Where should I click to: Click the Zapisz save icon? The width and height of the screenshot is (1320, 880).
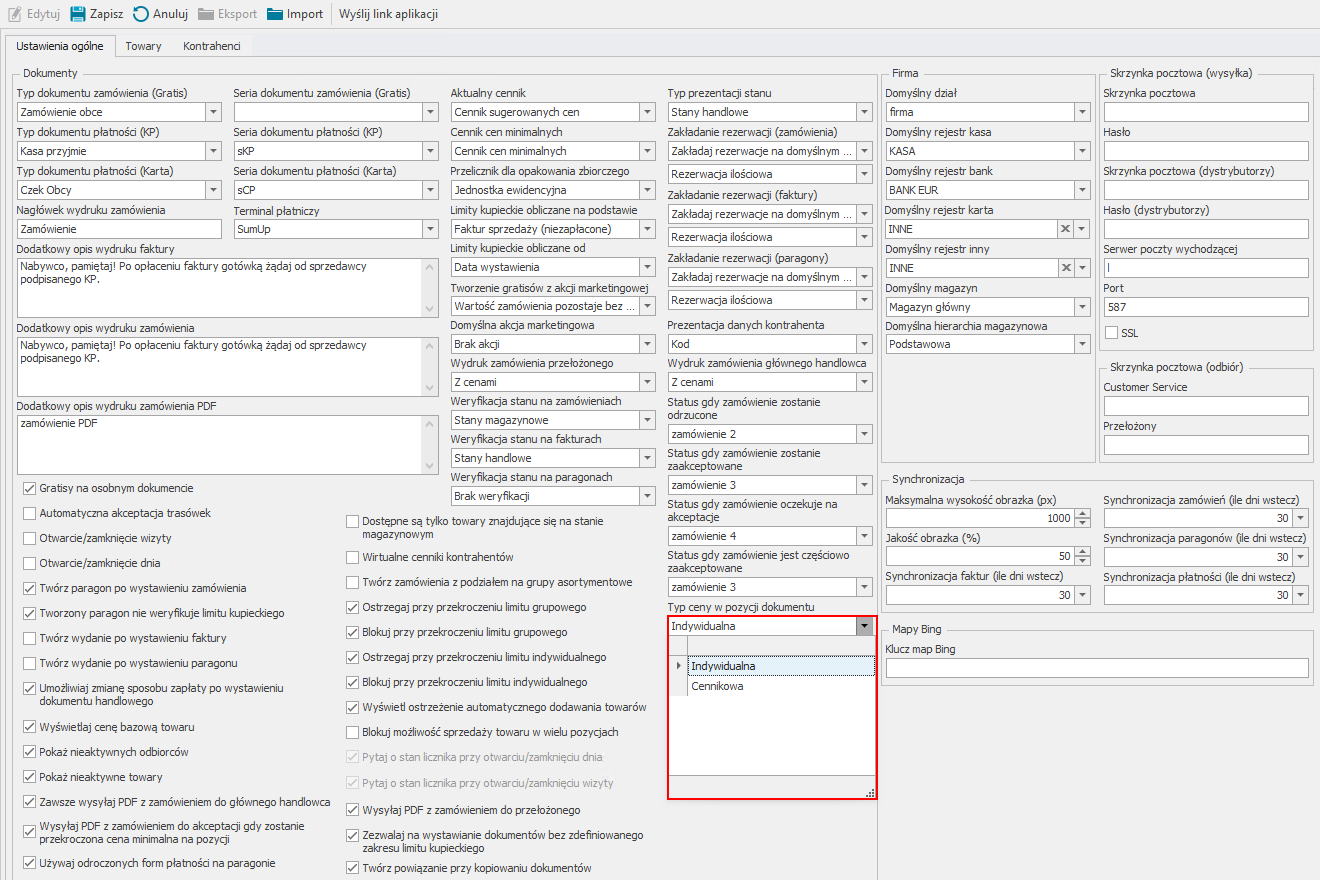pos(78,14)
